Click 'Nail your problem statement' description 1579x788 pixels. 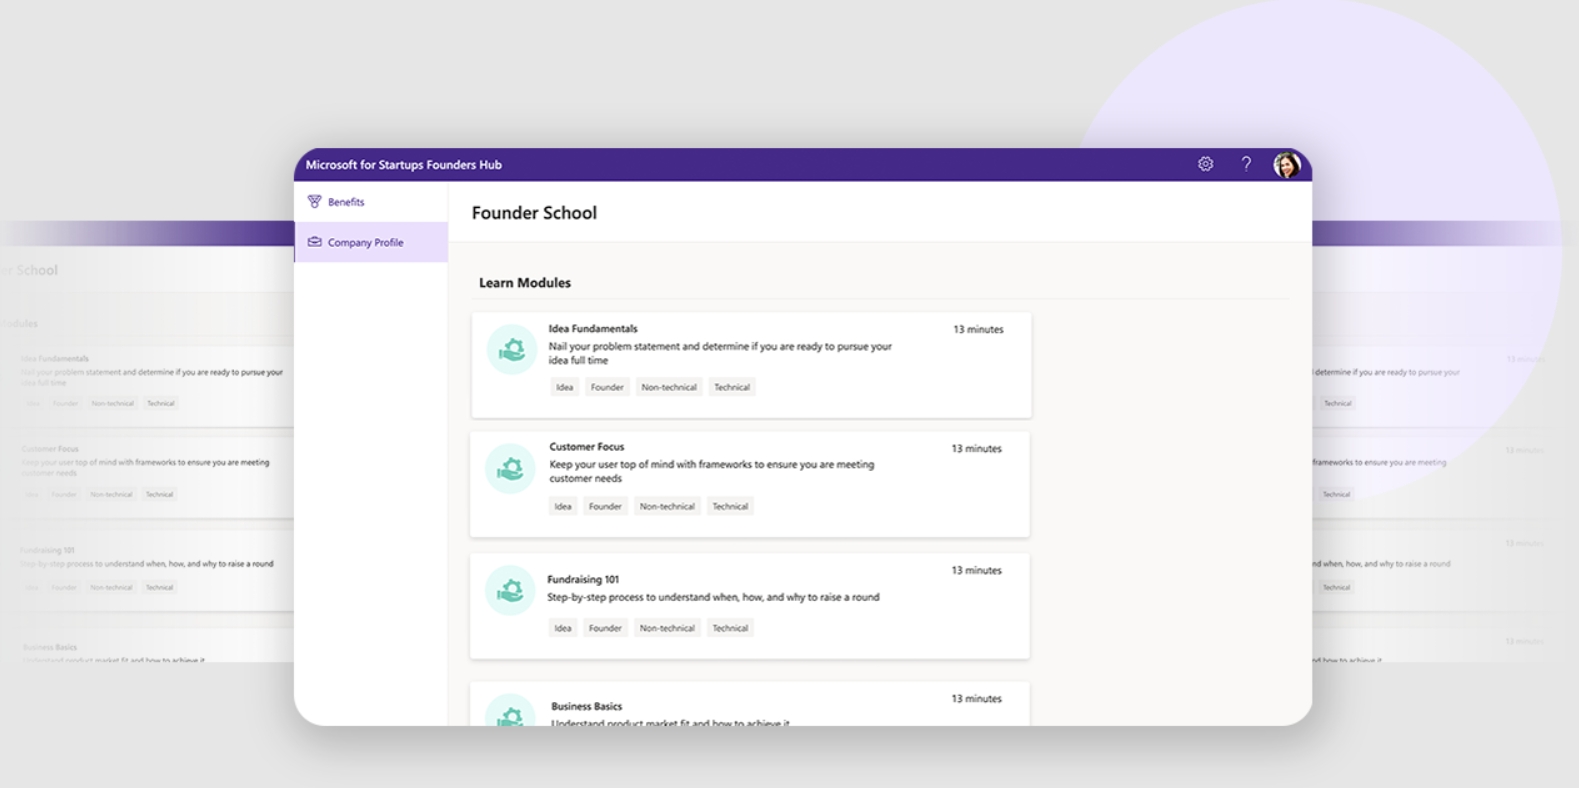[720, 353]
